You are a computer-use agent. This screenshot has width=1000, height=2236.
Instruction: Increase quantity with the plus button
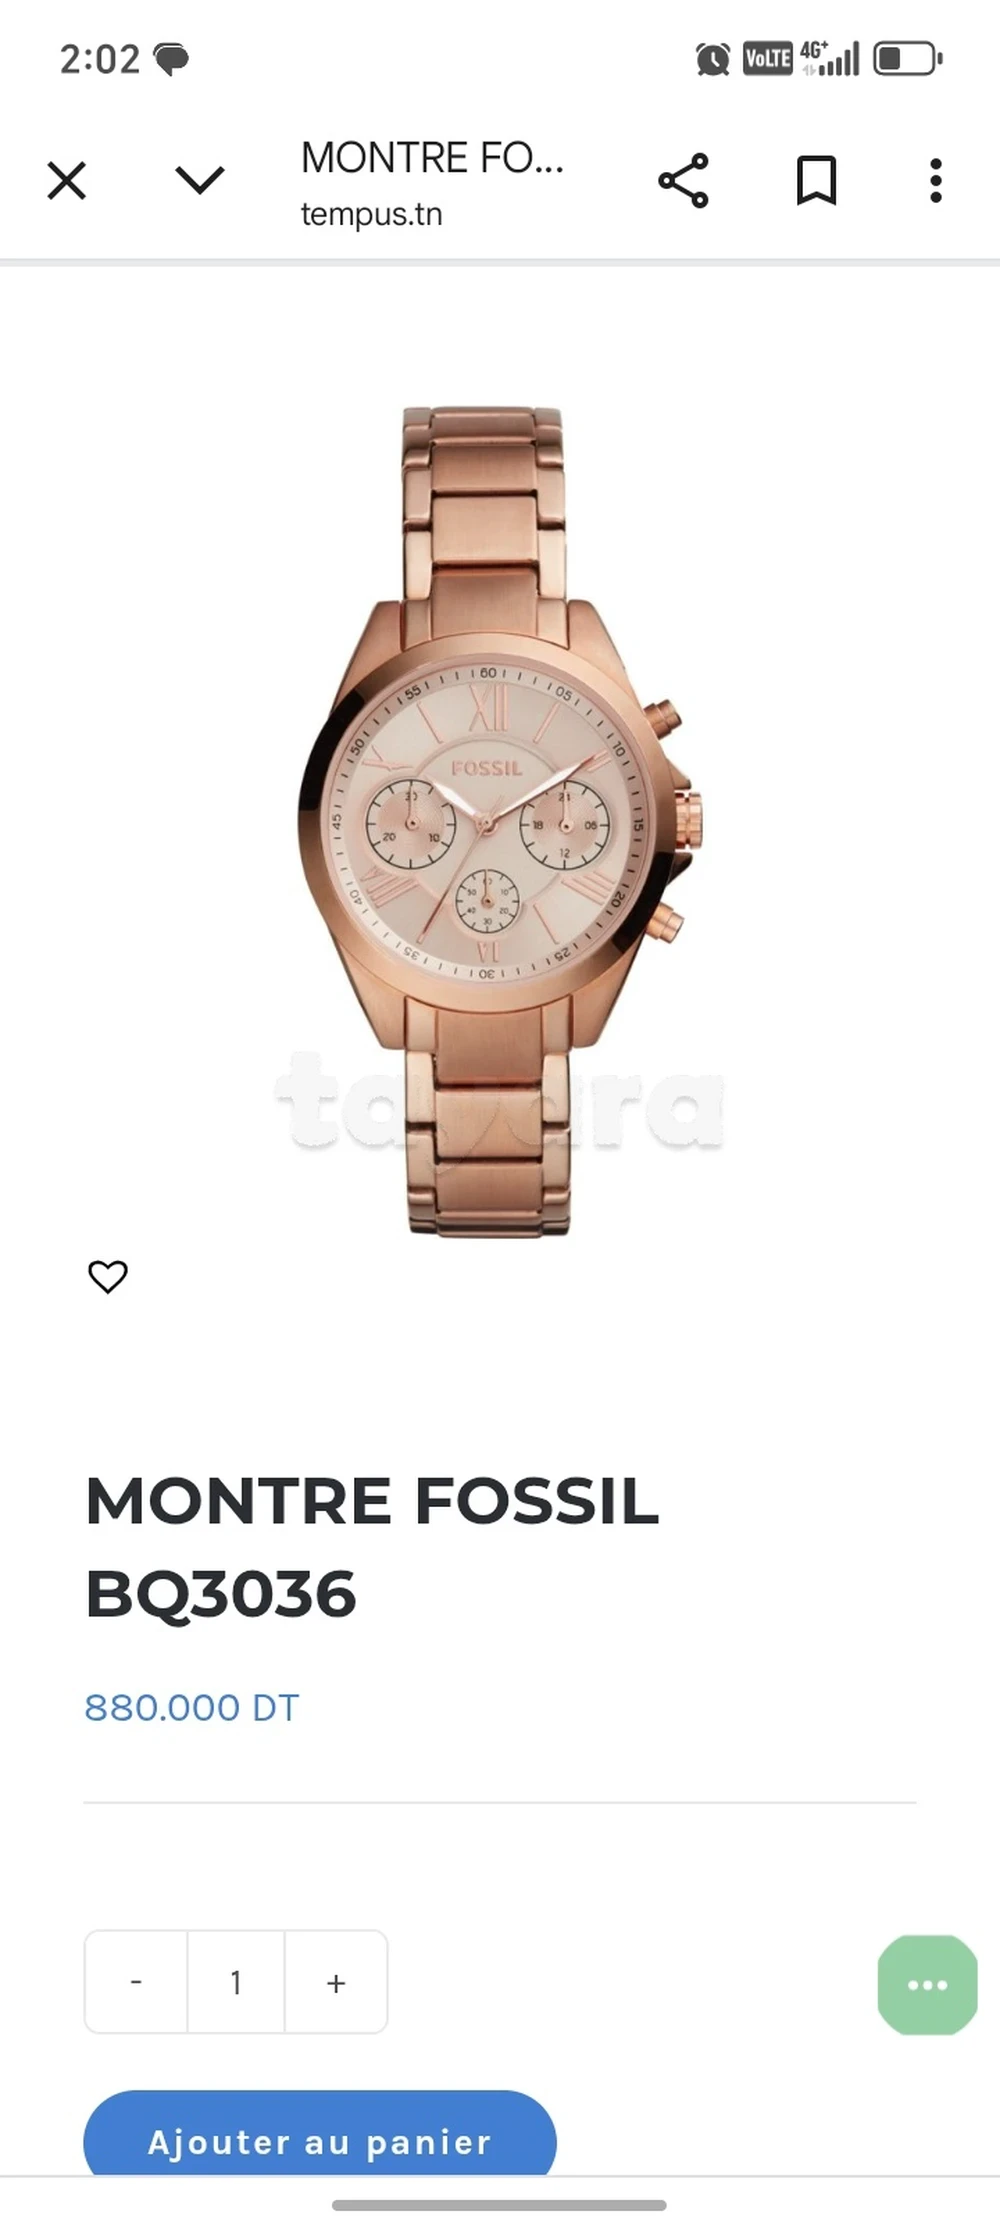click(336, 1981)
